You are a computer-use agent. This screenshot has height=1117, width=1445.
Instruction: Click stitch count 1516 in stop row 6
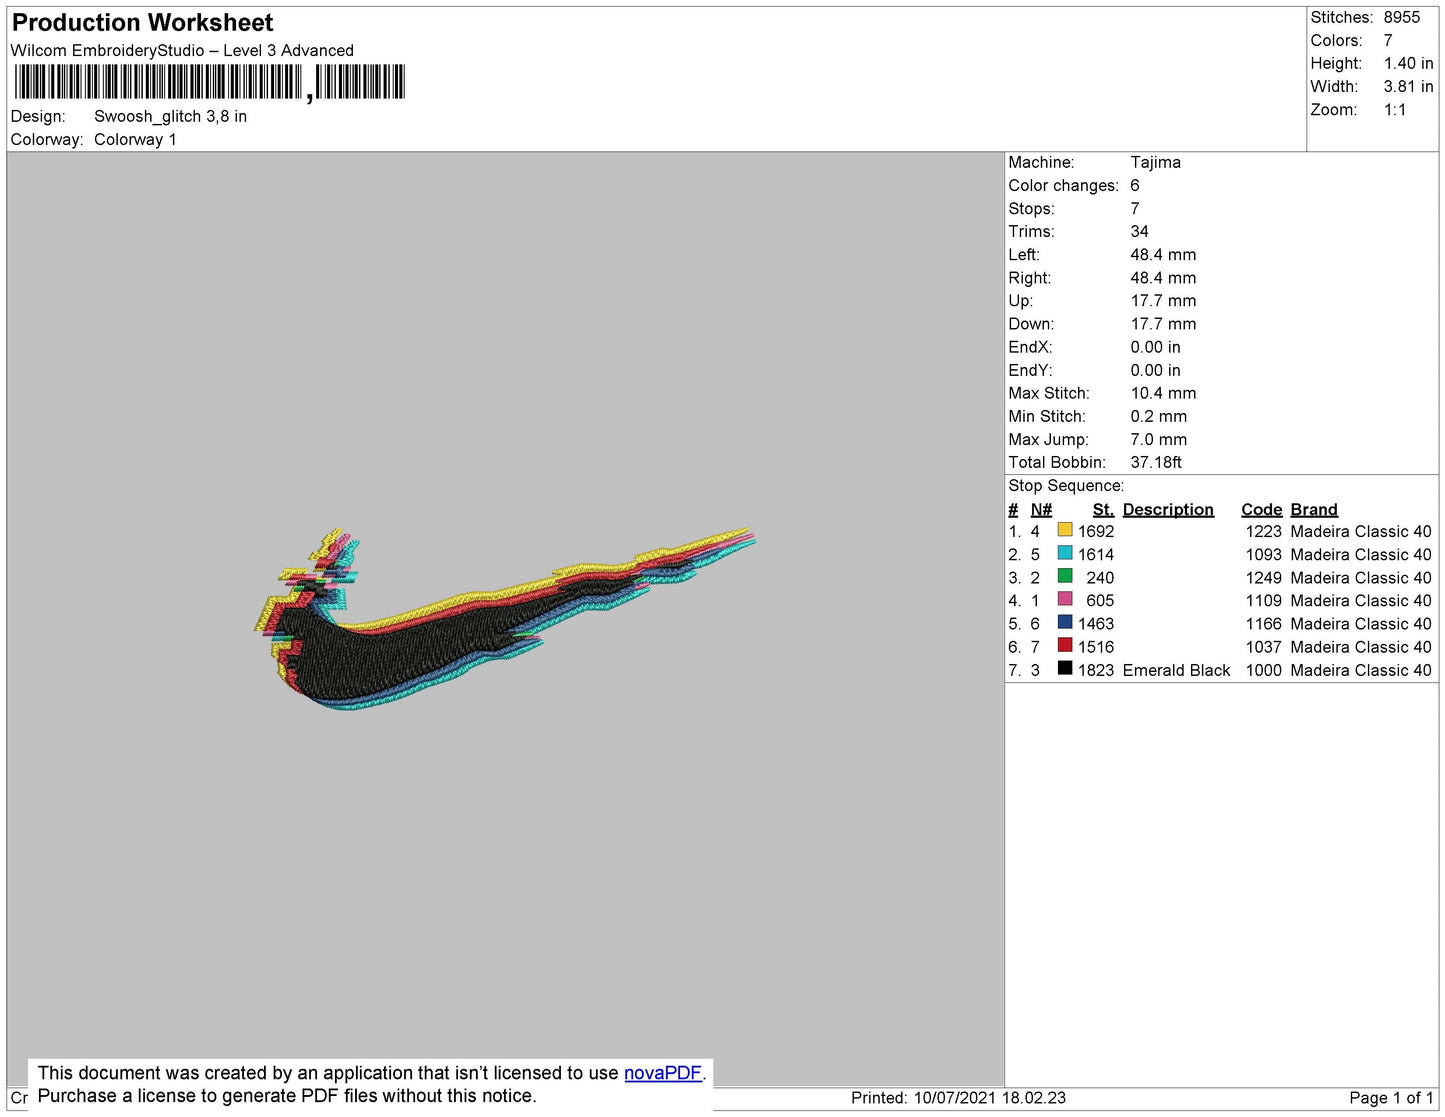[1096, 647]
